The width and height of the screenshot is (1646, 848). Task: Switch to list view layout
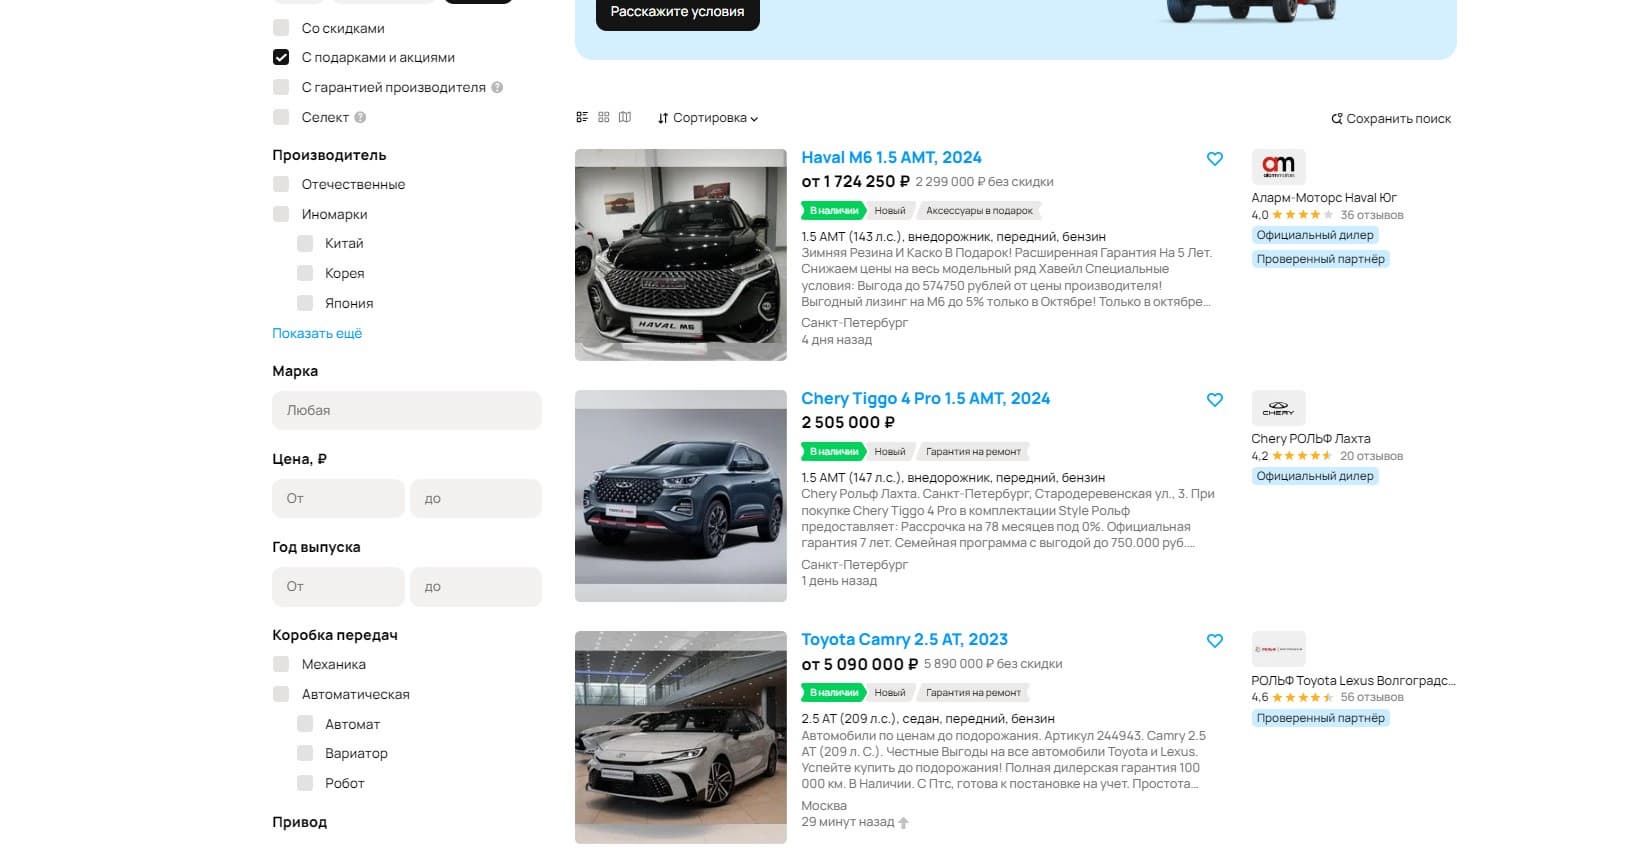582,118
